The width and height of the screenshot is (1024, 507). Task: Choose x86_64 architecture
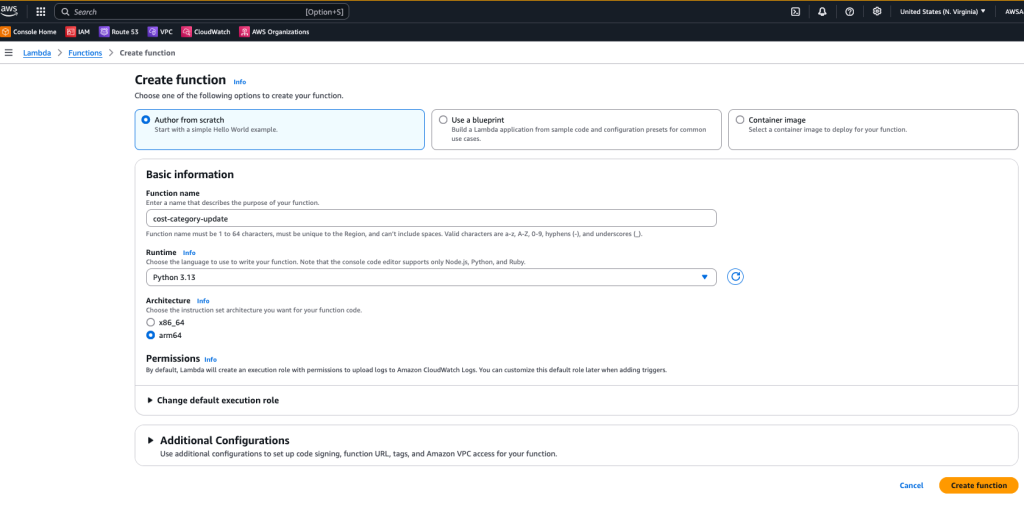[151, 323]
